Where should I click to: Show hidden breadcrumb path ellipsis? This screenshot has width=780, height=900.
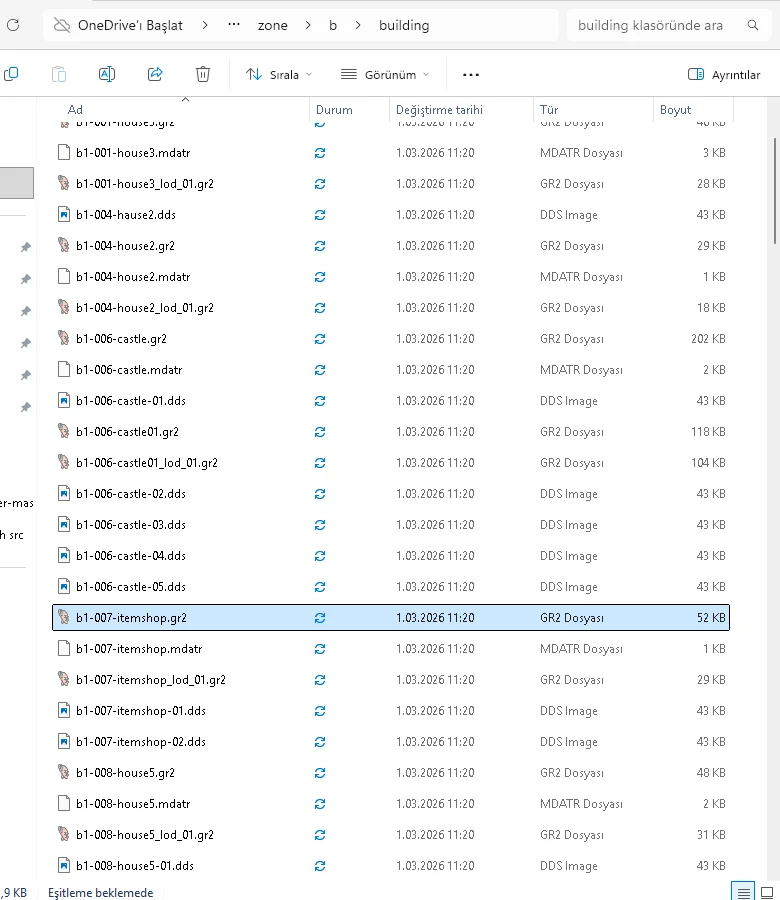[234, 25]
